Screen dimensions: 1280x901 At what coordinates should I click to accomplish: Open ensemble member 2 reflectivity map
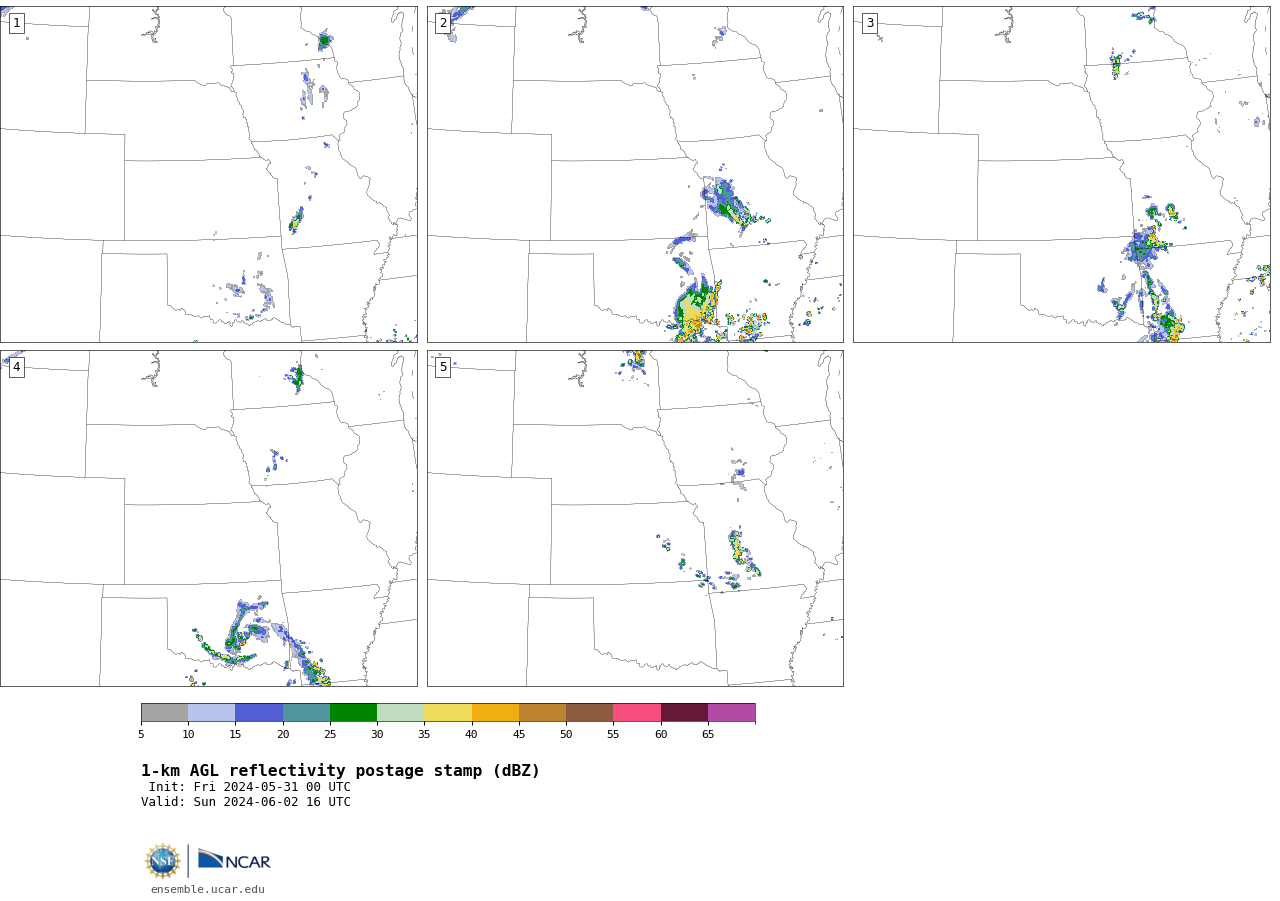635,174
